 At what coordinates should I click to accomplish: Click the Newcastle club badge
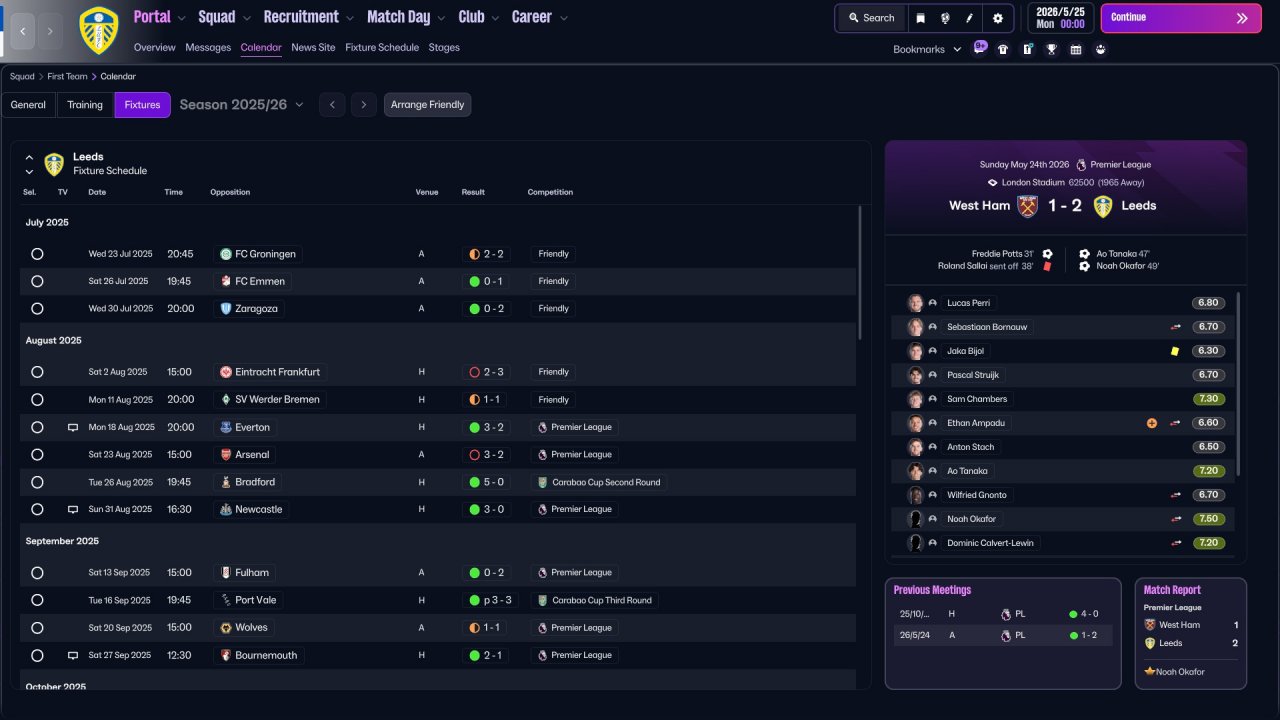(226, 509)
